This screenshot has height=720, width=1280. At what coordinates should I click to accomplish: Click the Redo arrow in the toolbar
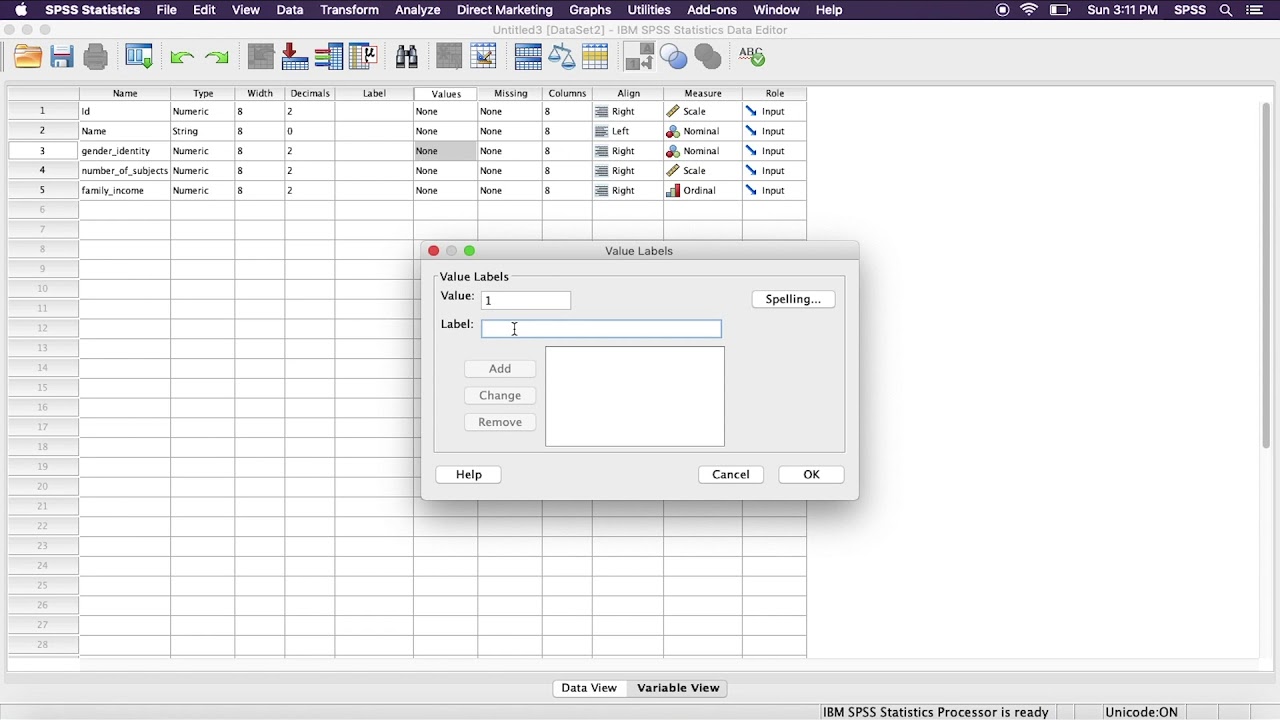216,57
